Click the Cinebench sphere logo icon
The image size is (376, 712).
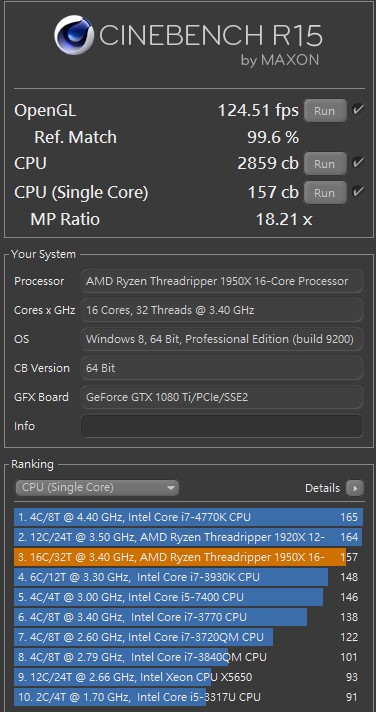click(x=74, y=35)
